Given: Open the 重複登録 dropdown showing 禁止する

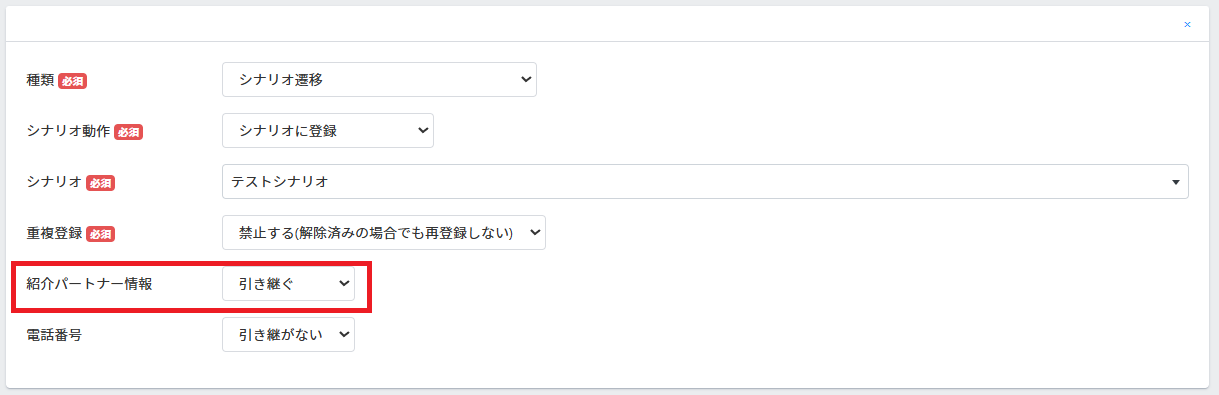Looking at the screenshot, I should 384,233.
